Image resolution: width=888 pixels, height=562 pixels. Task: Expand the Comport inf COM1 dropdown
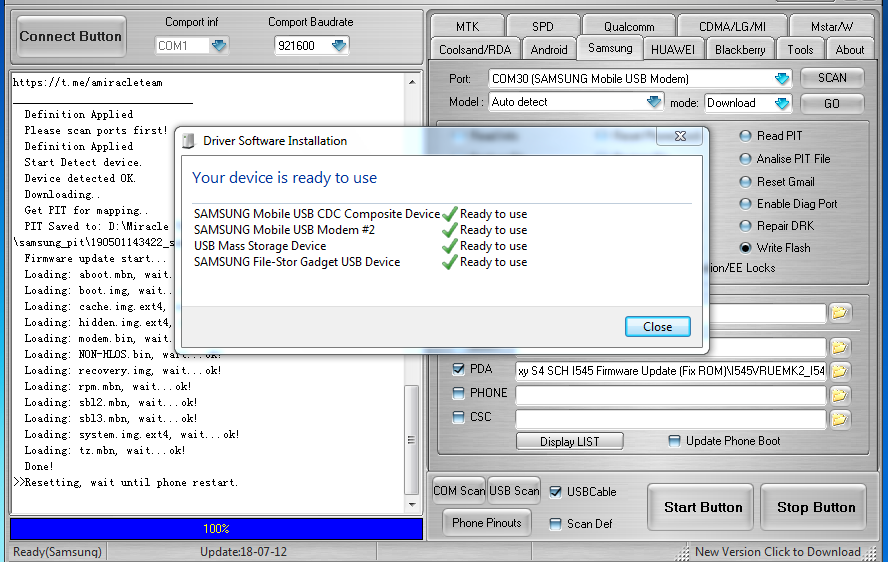[219, 45]
